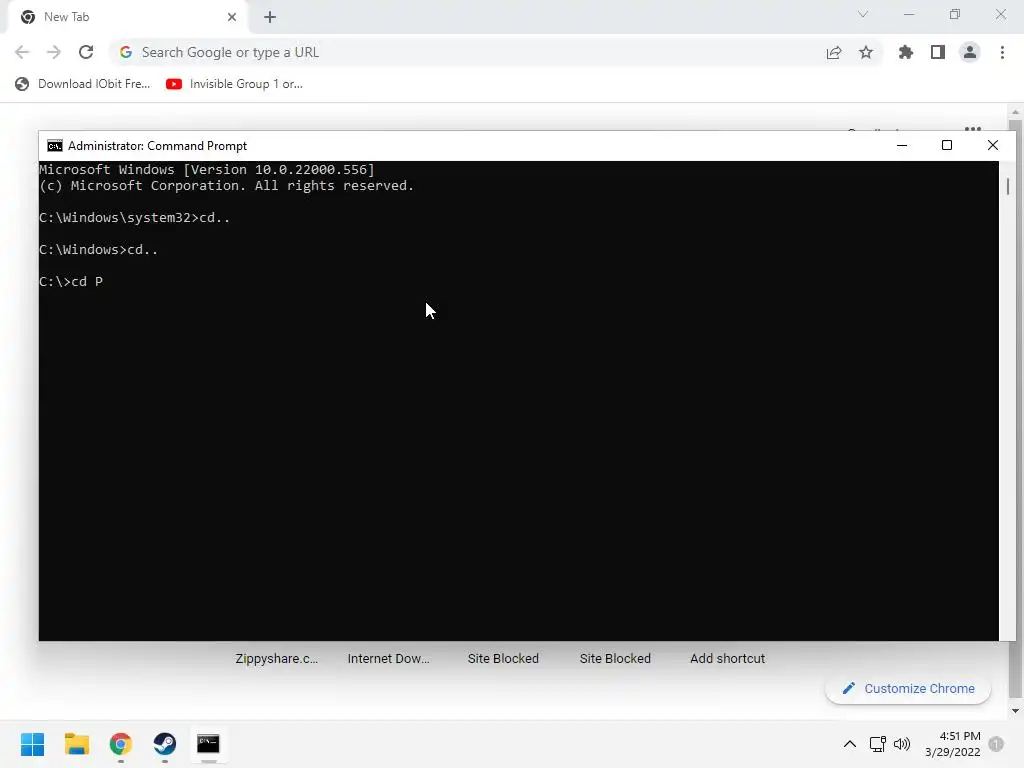Open Chrome extensions puzzle icon

[x=906, y=52]
